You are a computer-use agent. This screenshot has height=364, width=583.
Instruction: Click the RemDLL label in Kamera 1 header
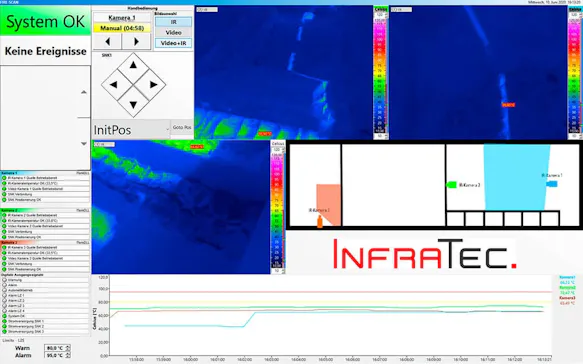coord(83,173)
